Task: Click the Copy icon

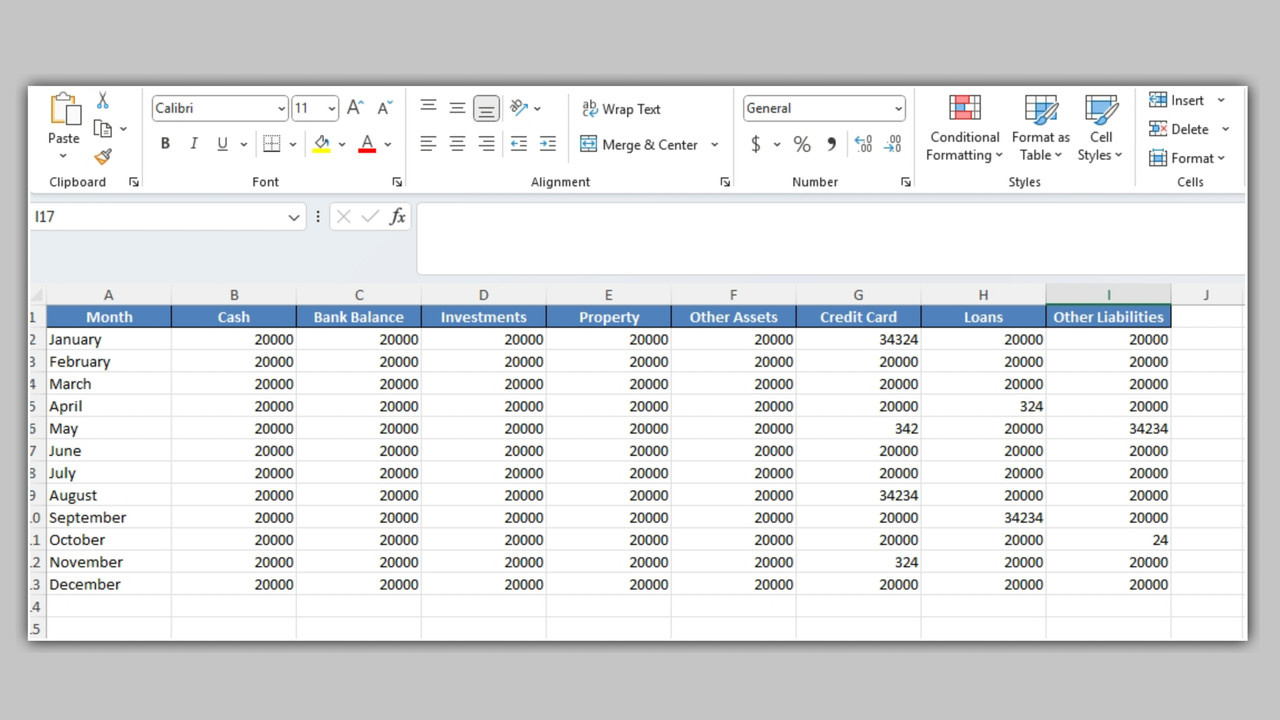Action: (102, 128)
